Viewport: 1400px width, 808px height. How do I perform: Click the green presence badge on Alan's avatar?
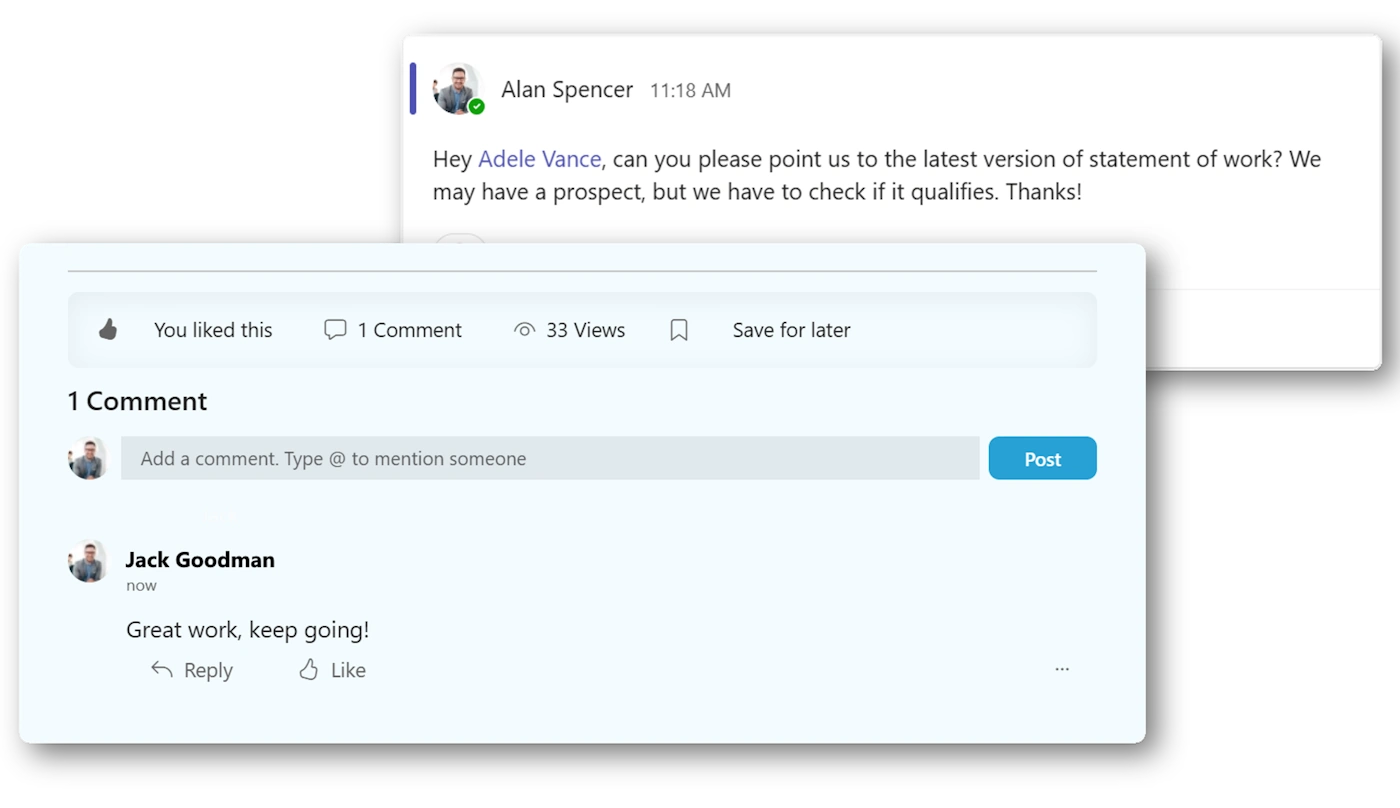tap(477, 106)
